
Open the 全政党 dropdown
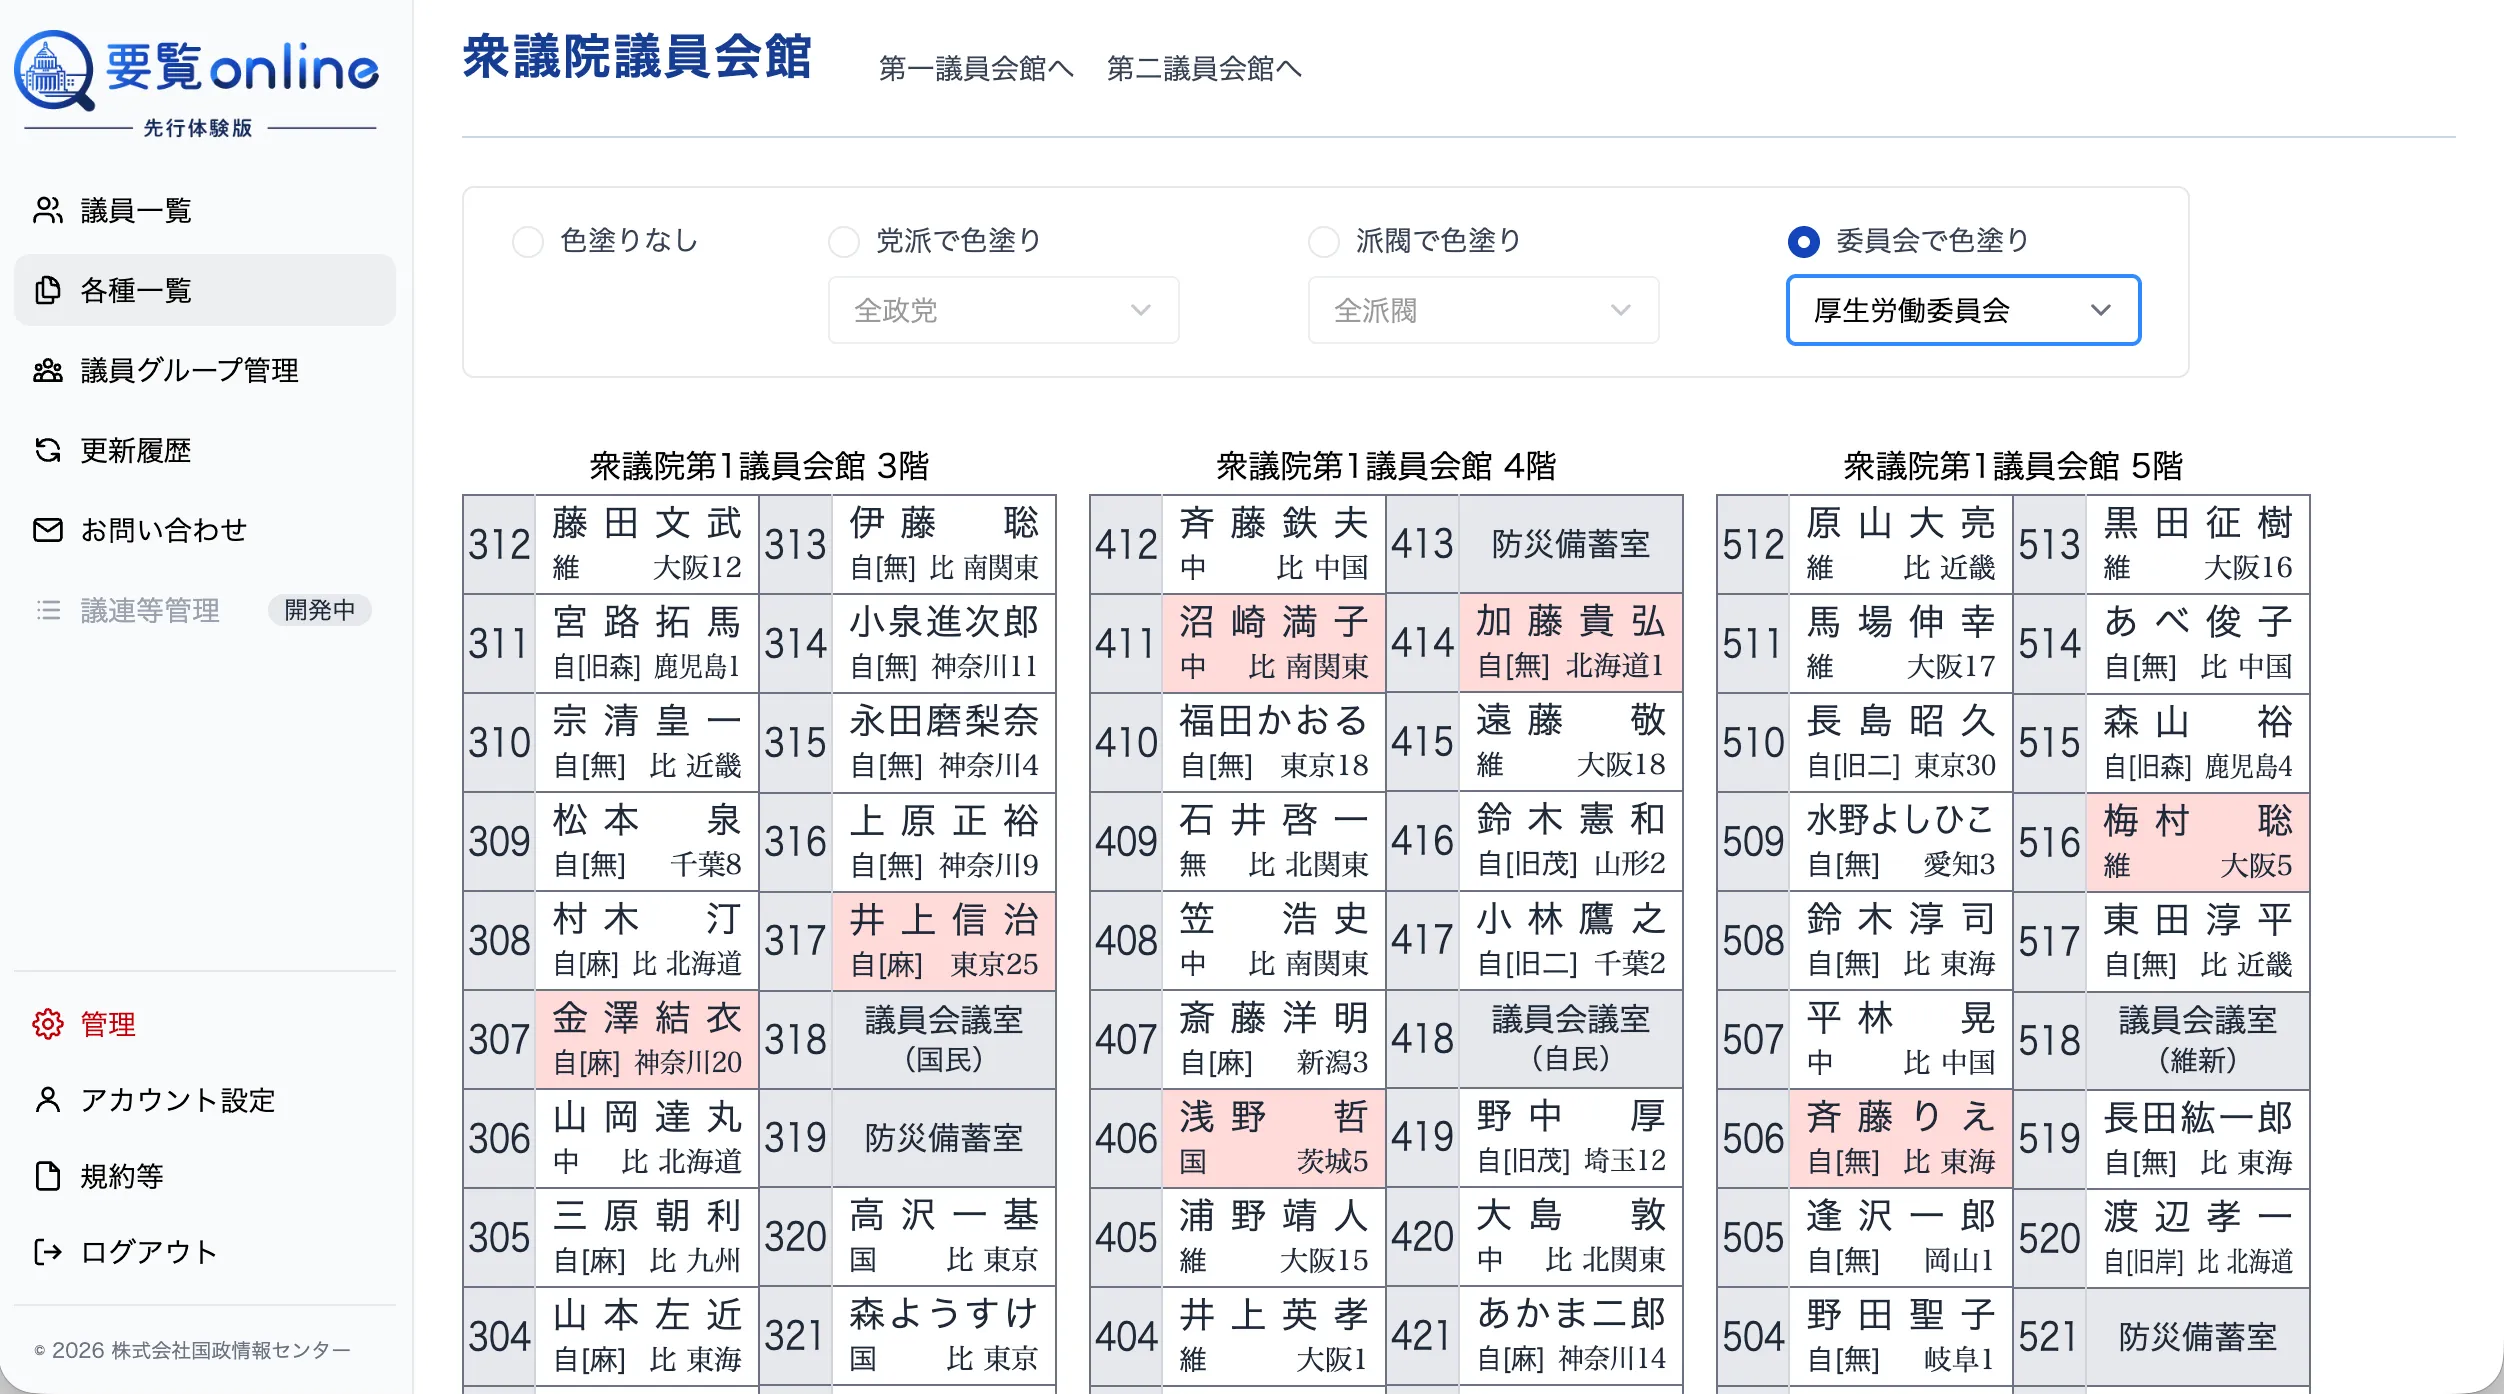(1003, 310)
